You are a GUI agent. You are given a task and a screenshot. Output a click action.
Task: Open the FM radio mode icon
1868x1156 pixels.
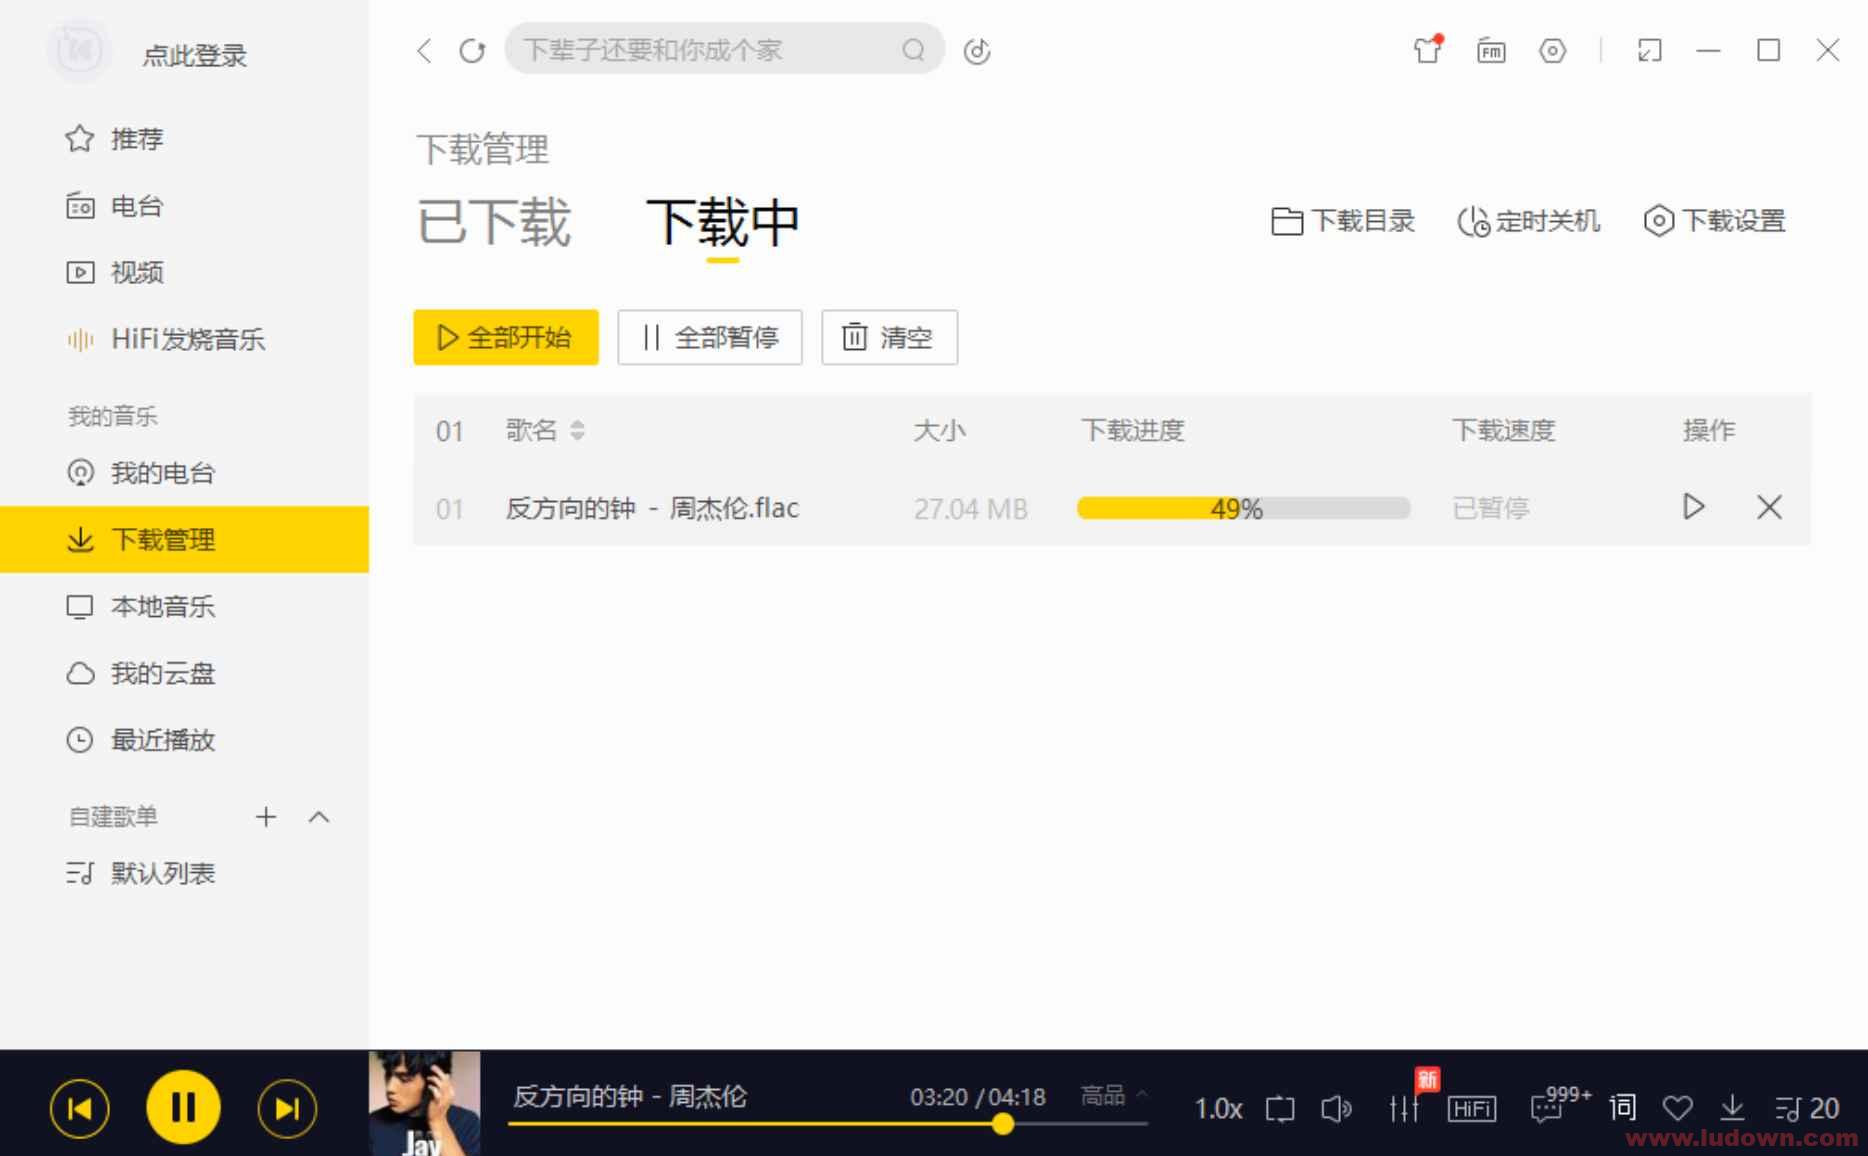click(1490, 50)
